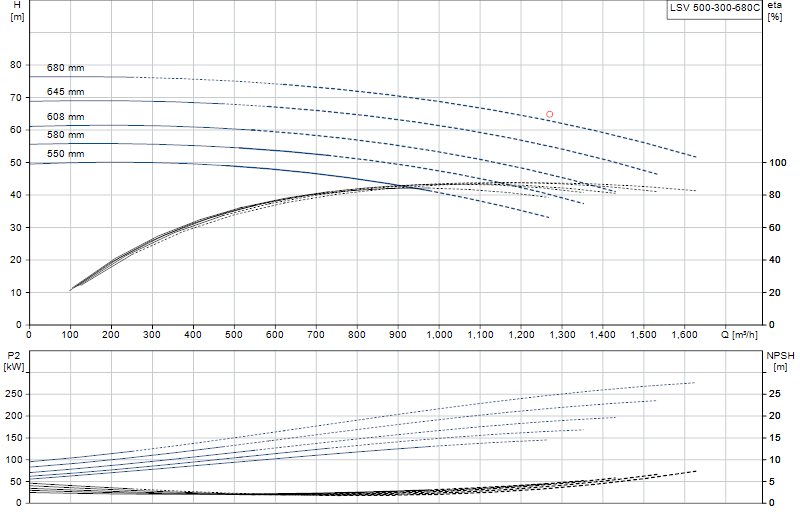Click the 10 NPSH axis value
Screen dimensions: 800x520
click(x=774, y=460)
